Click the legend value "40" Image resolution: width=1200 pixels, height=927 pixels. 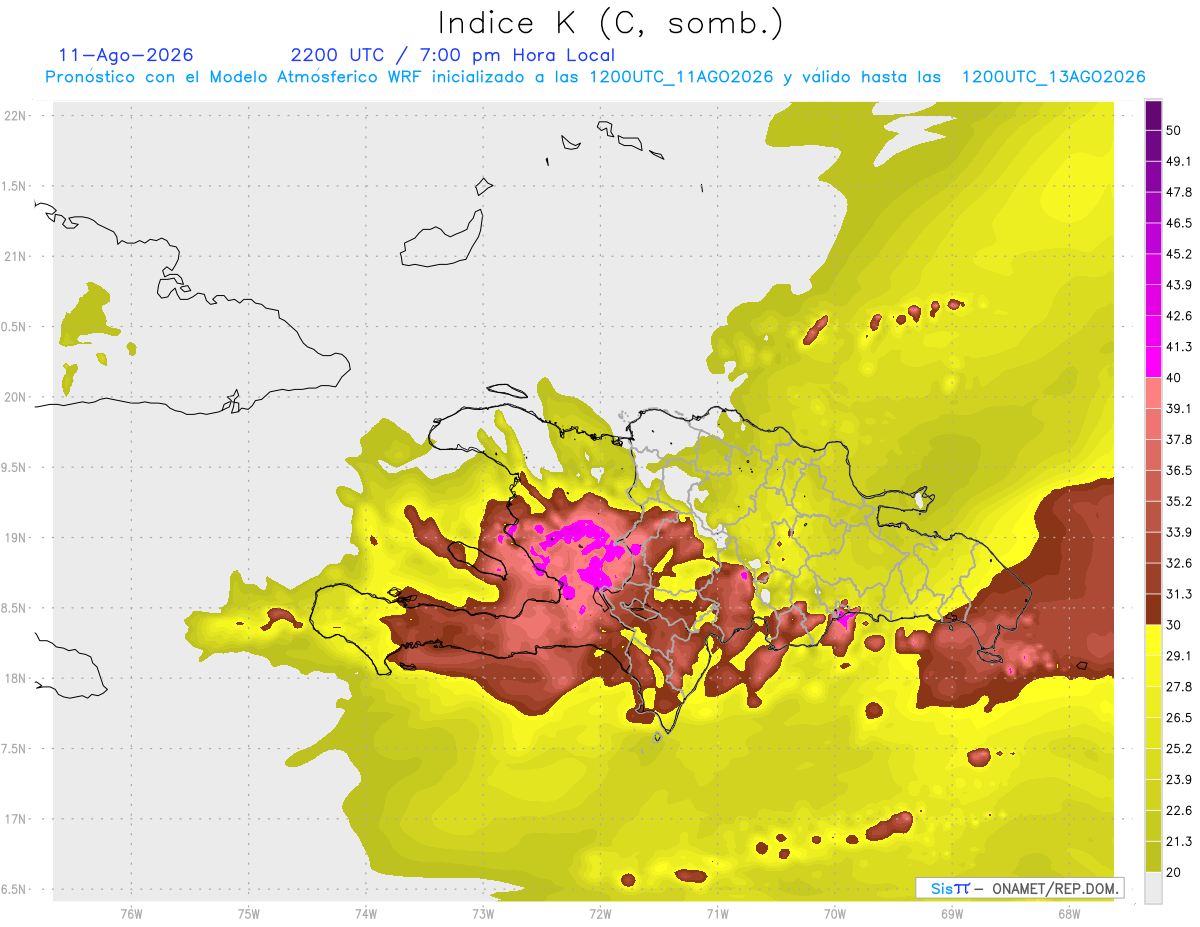(1175, 378)
